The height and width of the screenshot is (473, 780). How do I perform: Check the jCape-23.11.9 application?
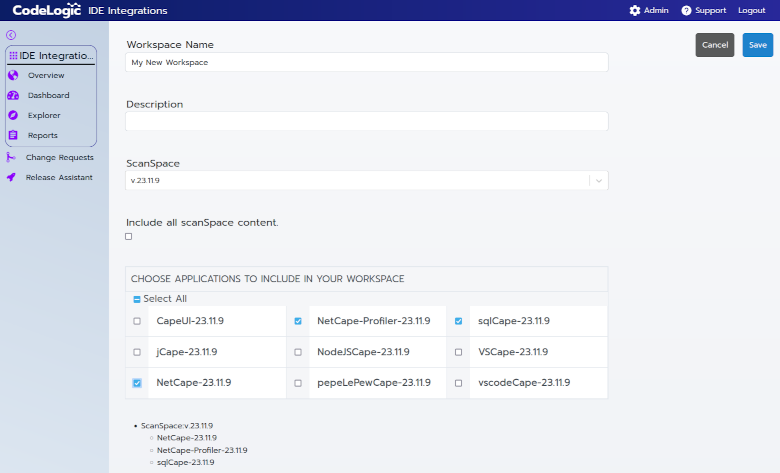tap(137, 352)
